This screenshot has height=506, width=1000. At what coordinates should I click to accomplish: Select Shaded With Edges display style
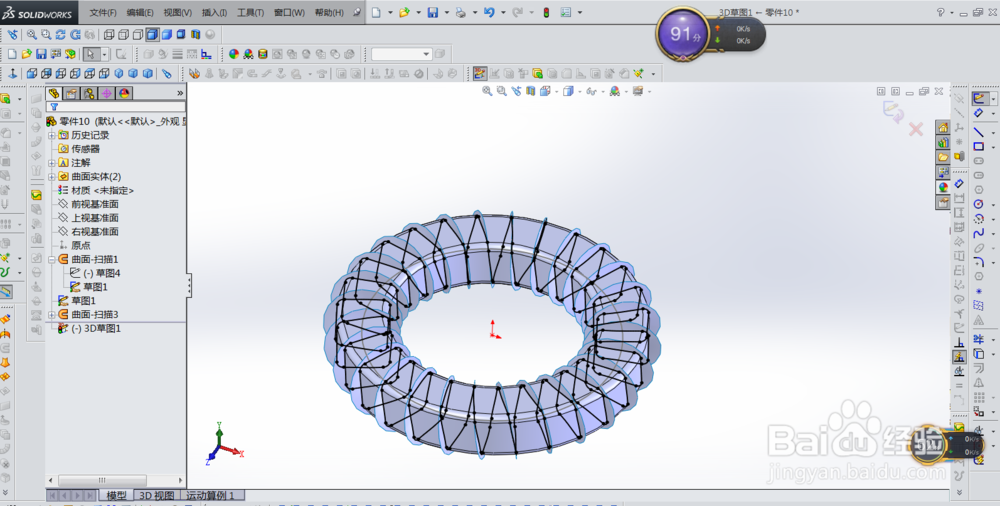(x=152, y=34)
